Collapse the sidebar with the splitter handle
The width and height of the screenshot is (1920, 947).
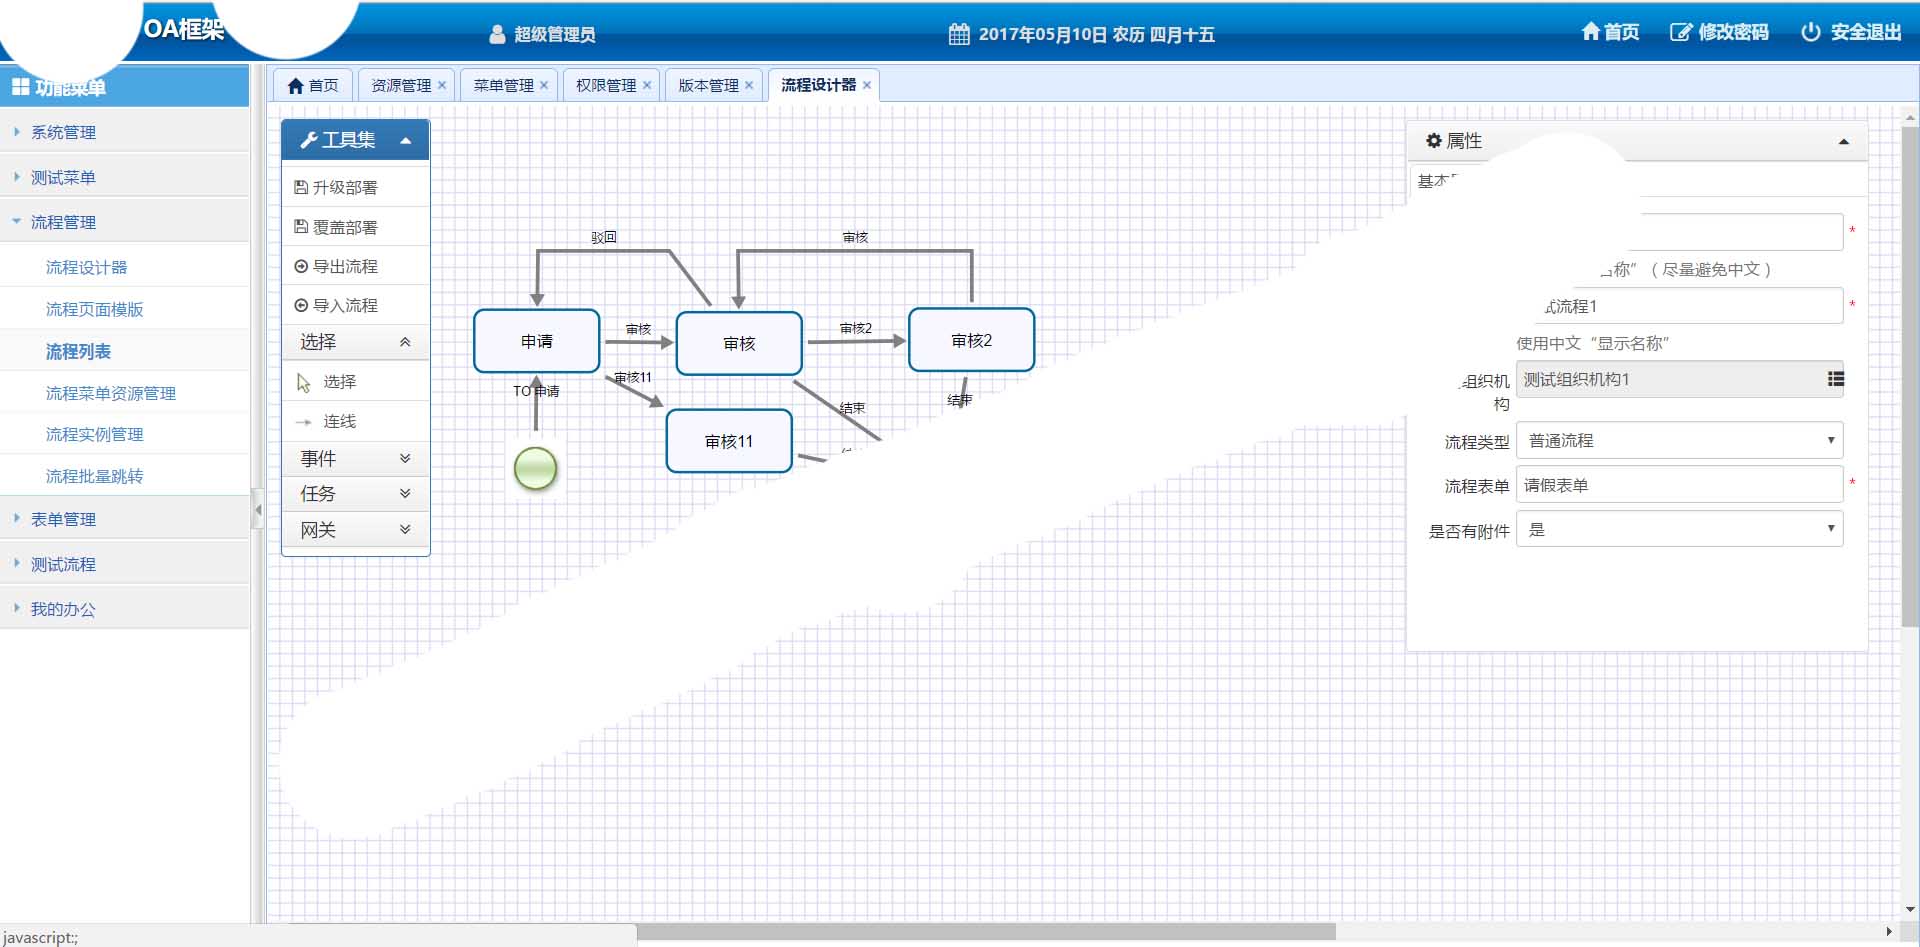258,510
